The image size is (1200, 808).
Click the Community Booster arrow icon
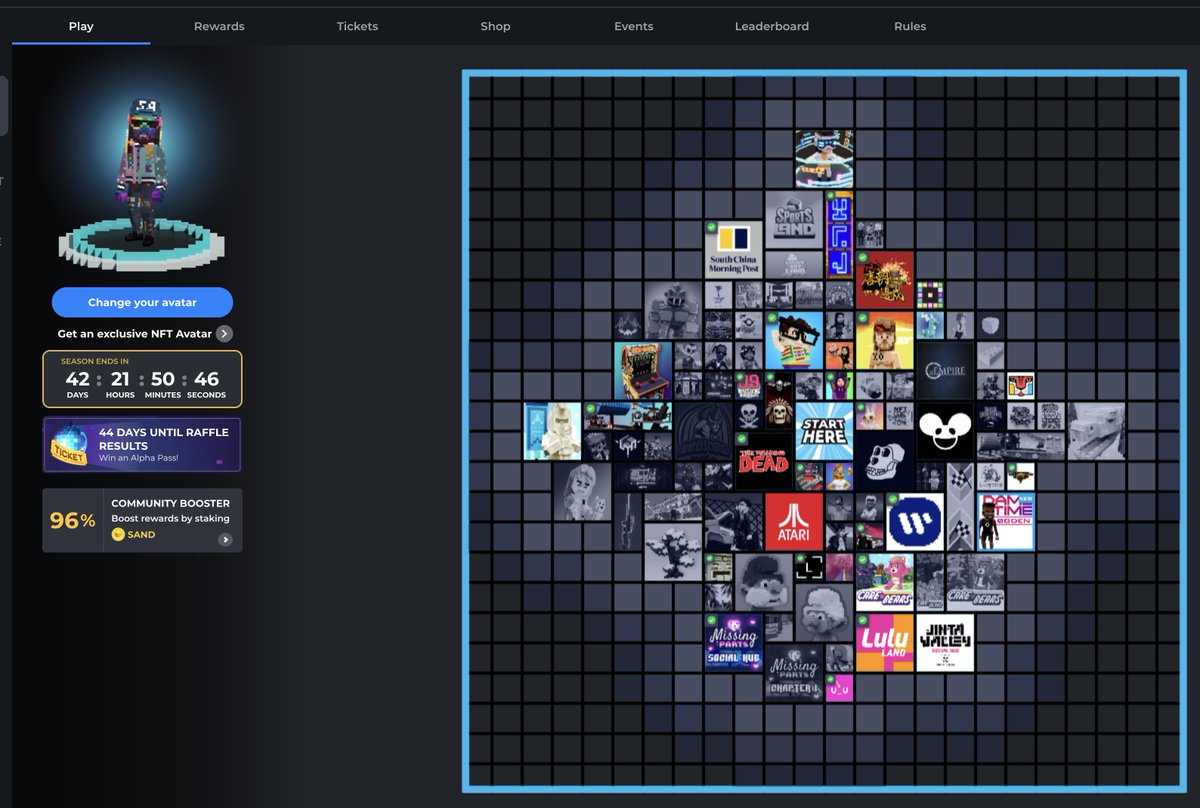point(225,539)
